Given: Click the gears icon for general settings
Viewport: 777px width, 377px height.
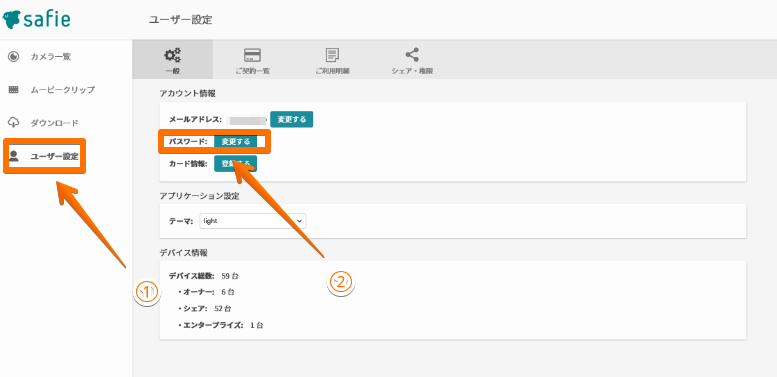Looking at the screenshot, I should pyautogui.click(x=172, y=54).
